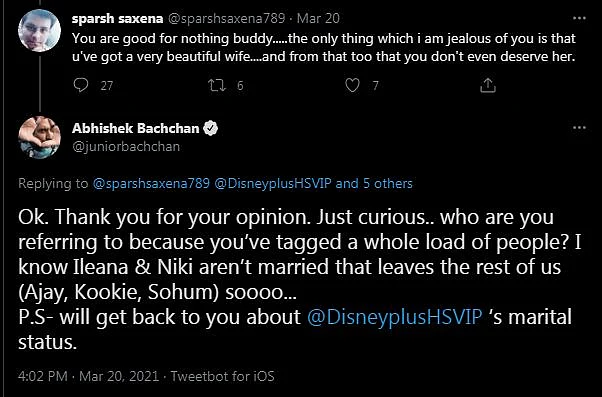This screenshot has width=602, height=397.
Task: Retweet sparsh saxena's tweet
Action: click(x=217, y=85)
